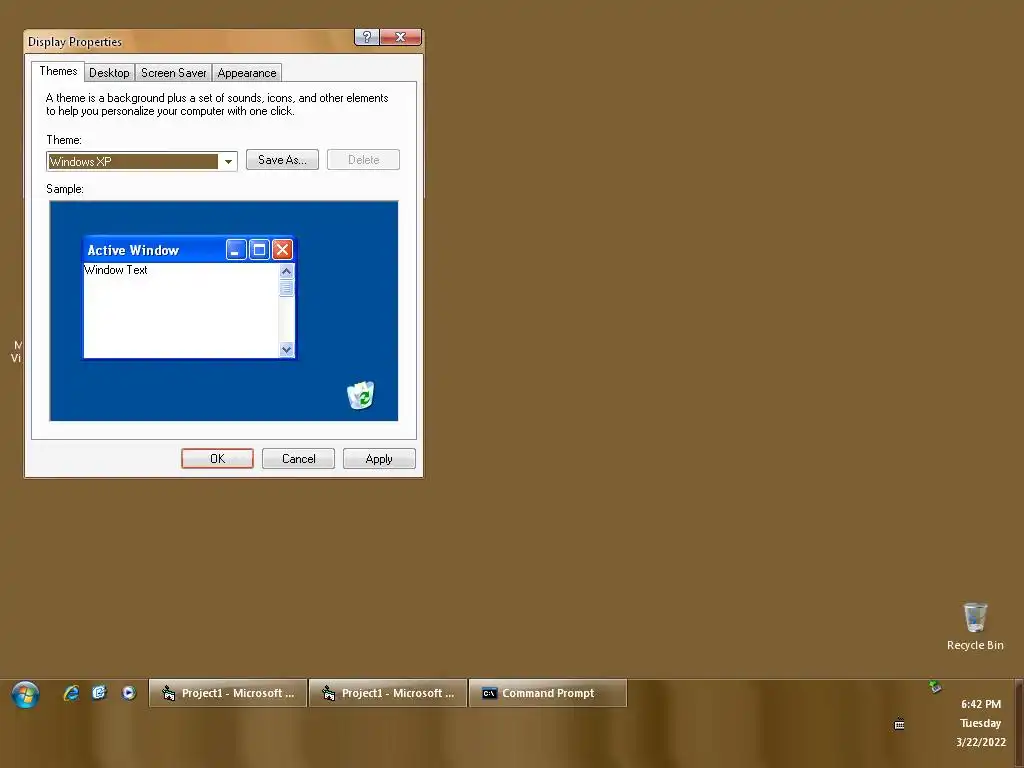Viewport: 1024px width, 768px height.
Task: Click the Display Properties help question button
Action: [366, 37]
